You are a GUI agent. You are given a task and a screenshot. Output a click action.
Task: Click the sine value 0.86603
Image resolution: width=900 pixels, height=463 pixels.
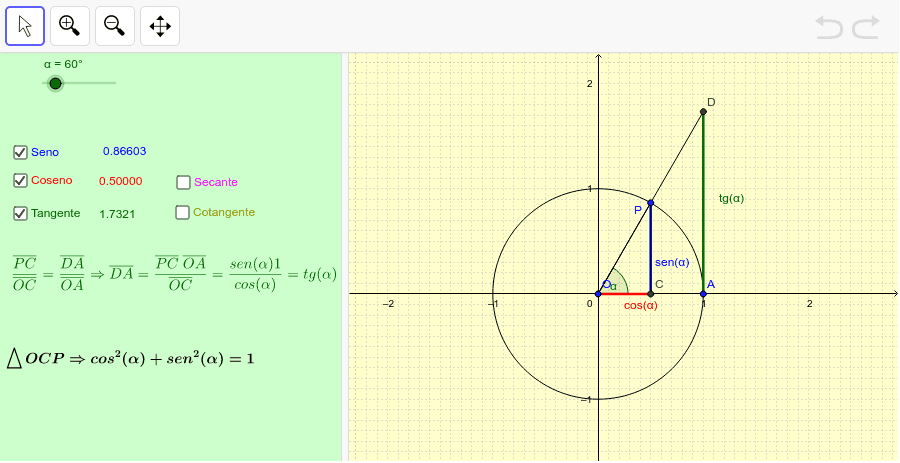coord(125,151)
